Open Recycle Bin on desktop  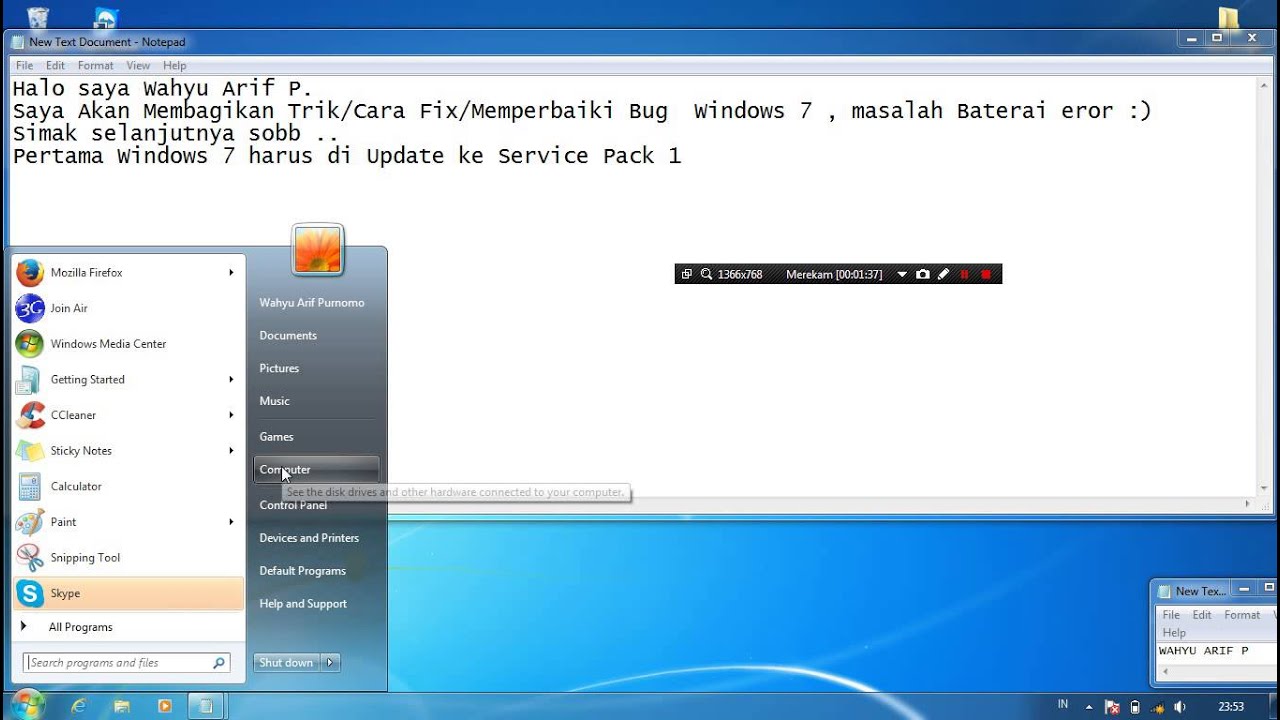pos(38,17)
